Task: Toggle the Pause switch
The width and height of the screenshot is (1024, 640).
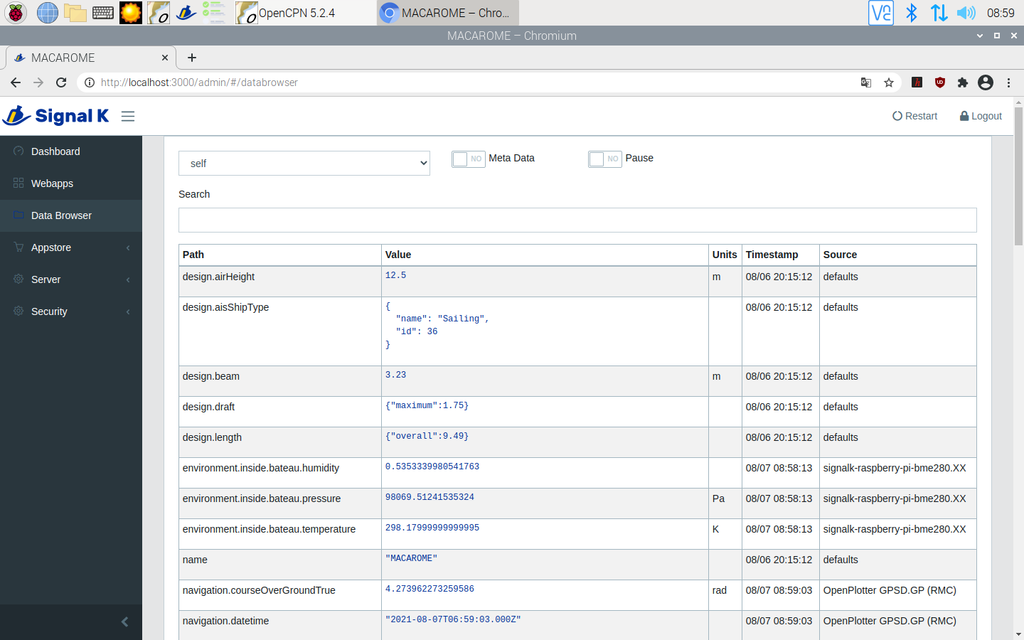Action: click(x=605, y=159)
